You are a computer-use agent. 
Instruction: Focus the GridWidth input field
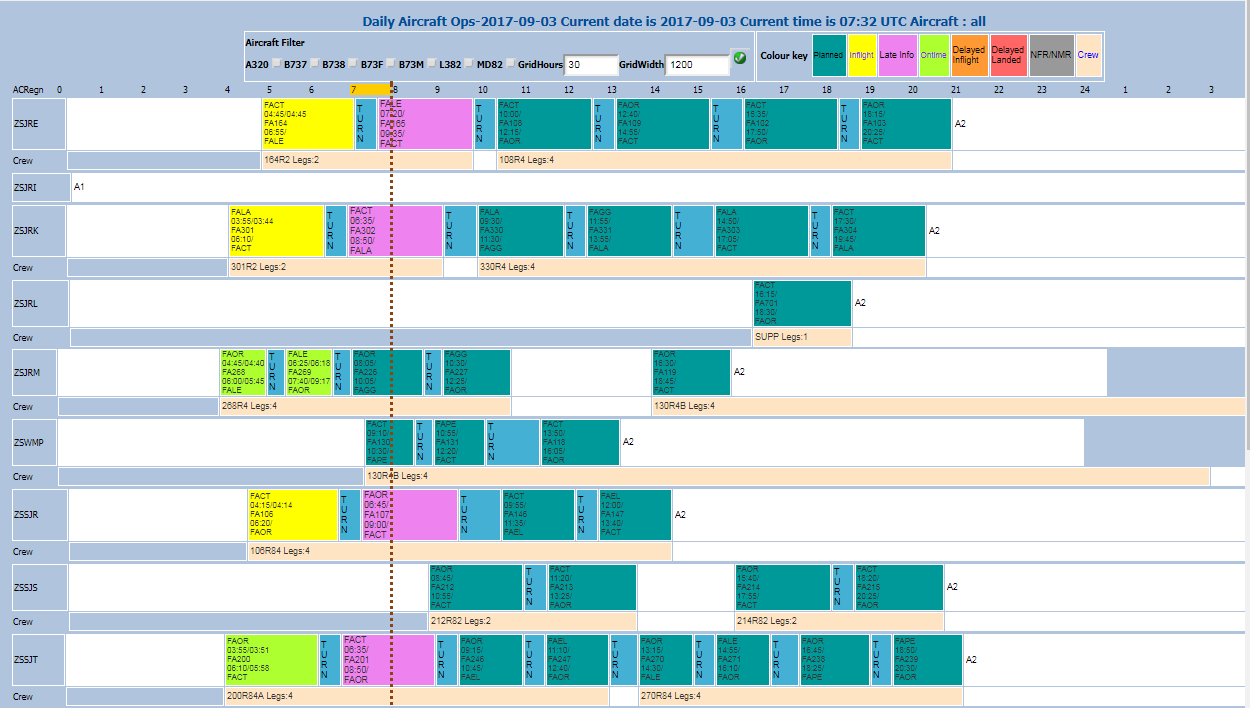[696, 65]
